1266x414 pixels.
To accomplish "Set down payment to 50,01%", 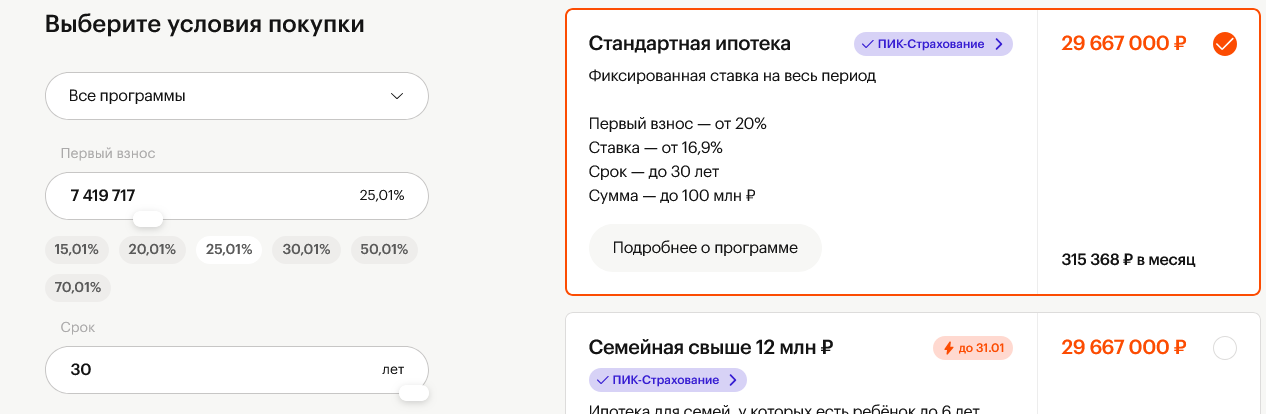I will (x=384, y=250).
